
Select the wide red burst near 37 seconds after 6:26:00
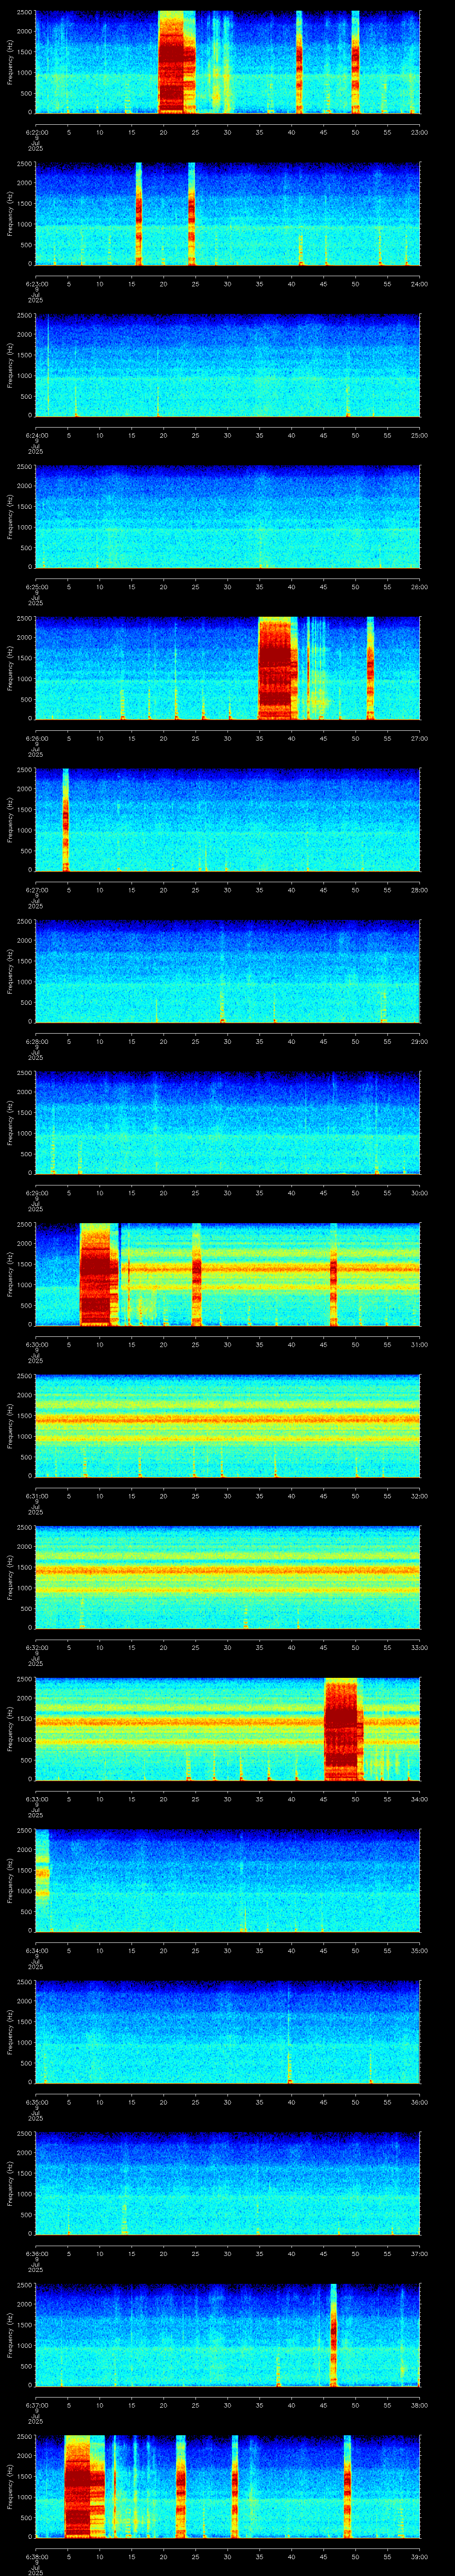pos(278,668)
